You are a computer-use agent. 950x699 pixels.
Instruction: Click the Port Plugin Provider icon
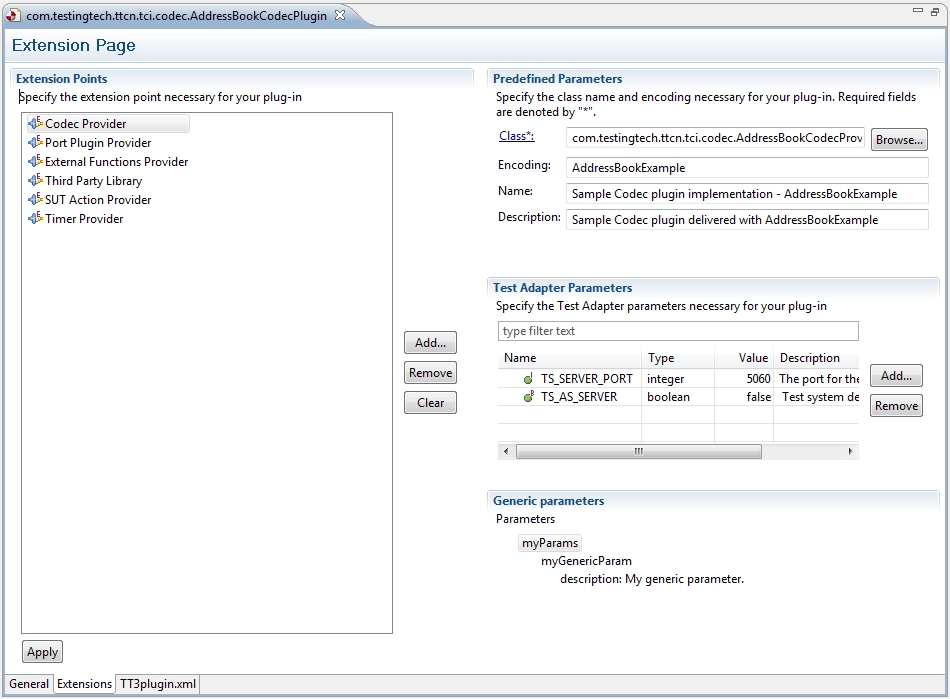35,143
